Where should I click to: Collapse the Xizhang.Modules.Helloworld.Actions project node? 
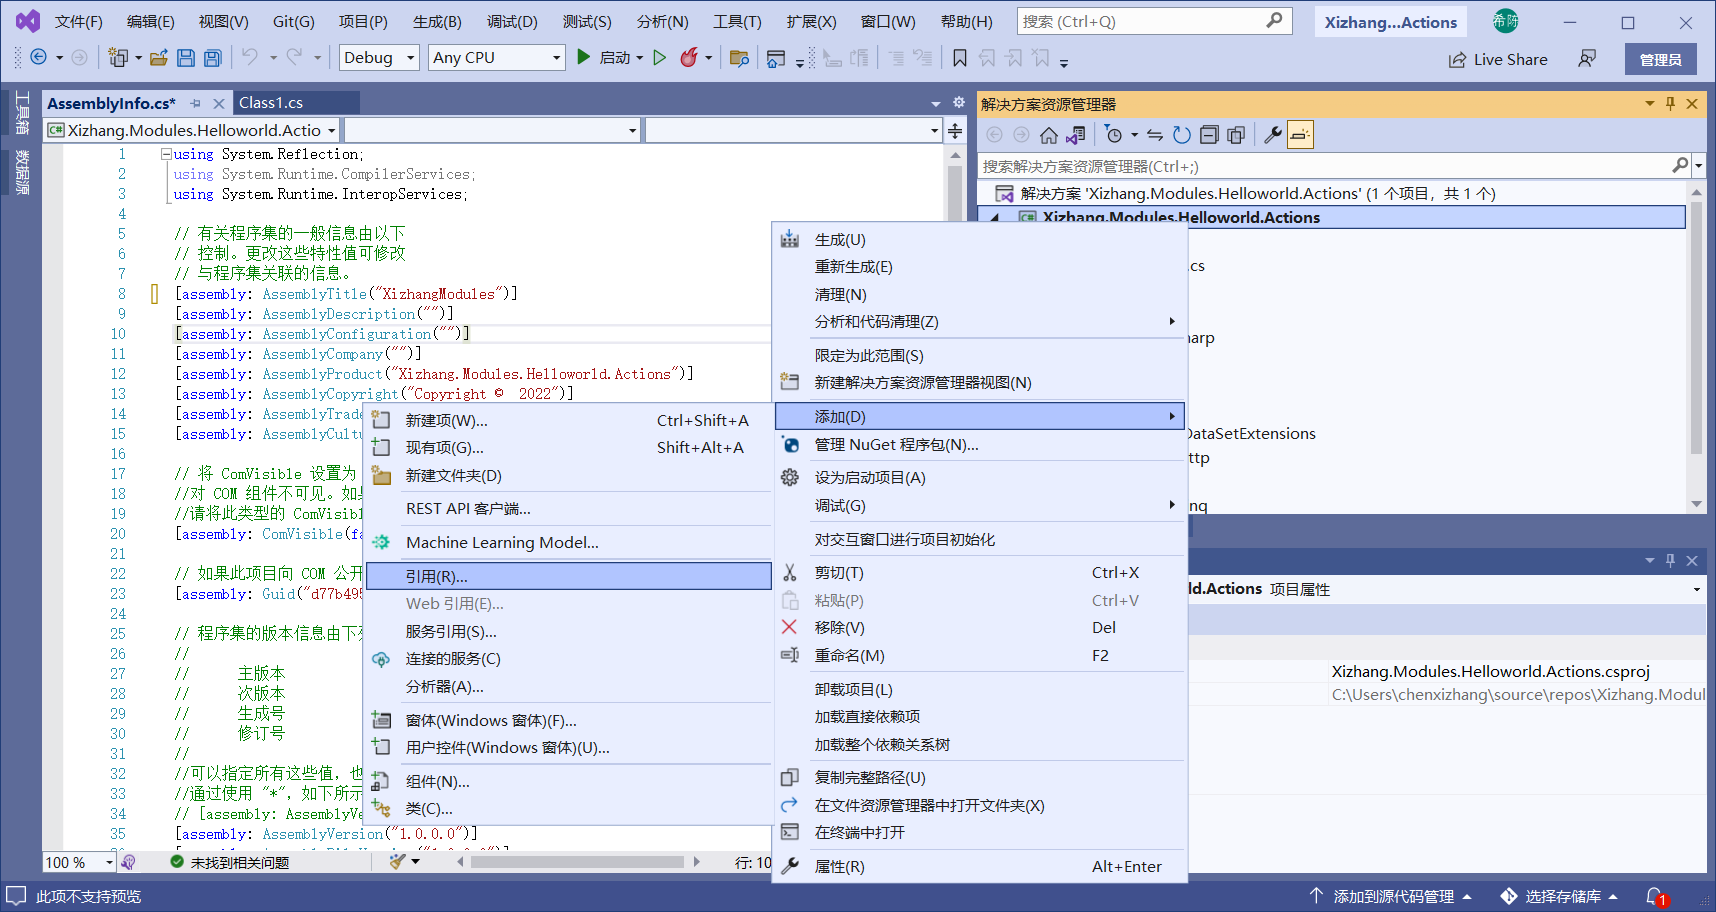[x=994, y=218]
